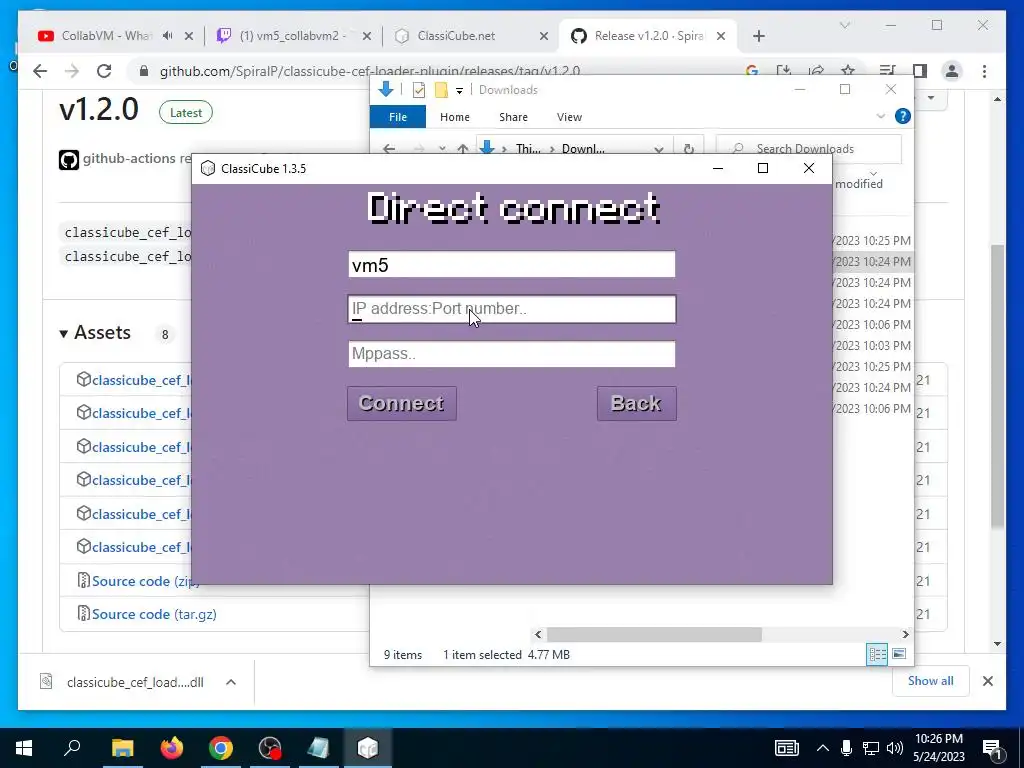Open OBS Studio from the taskbar

[x=270, y=748]
